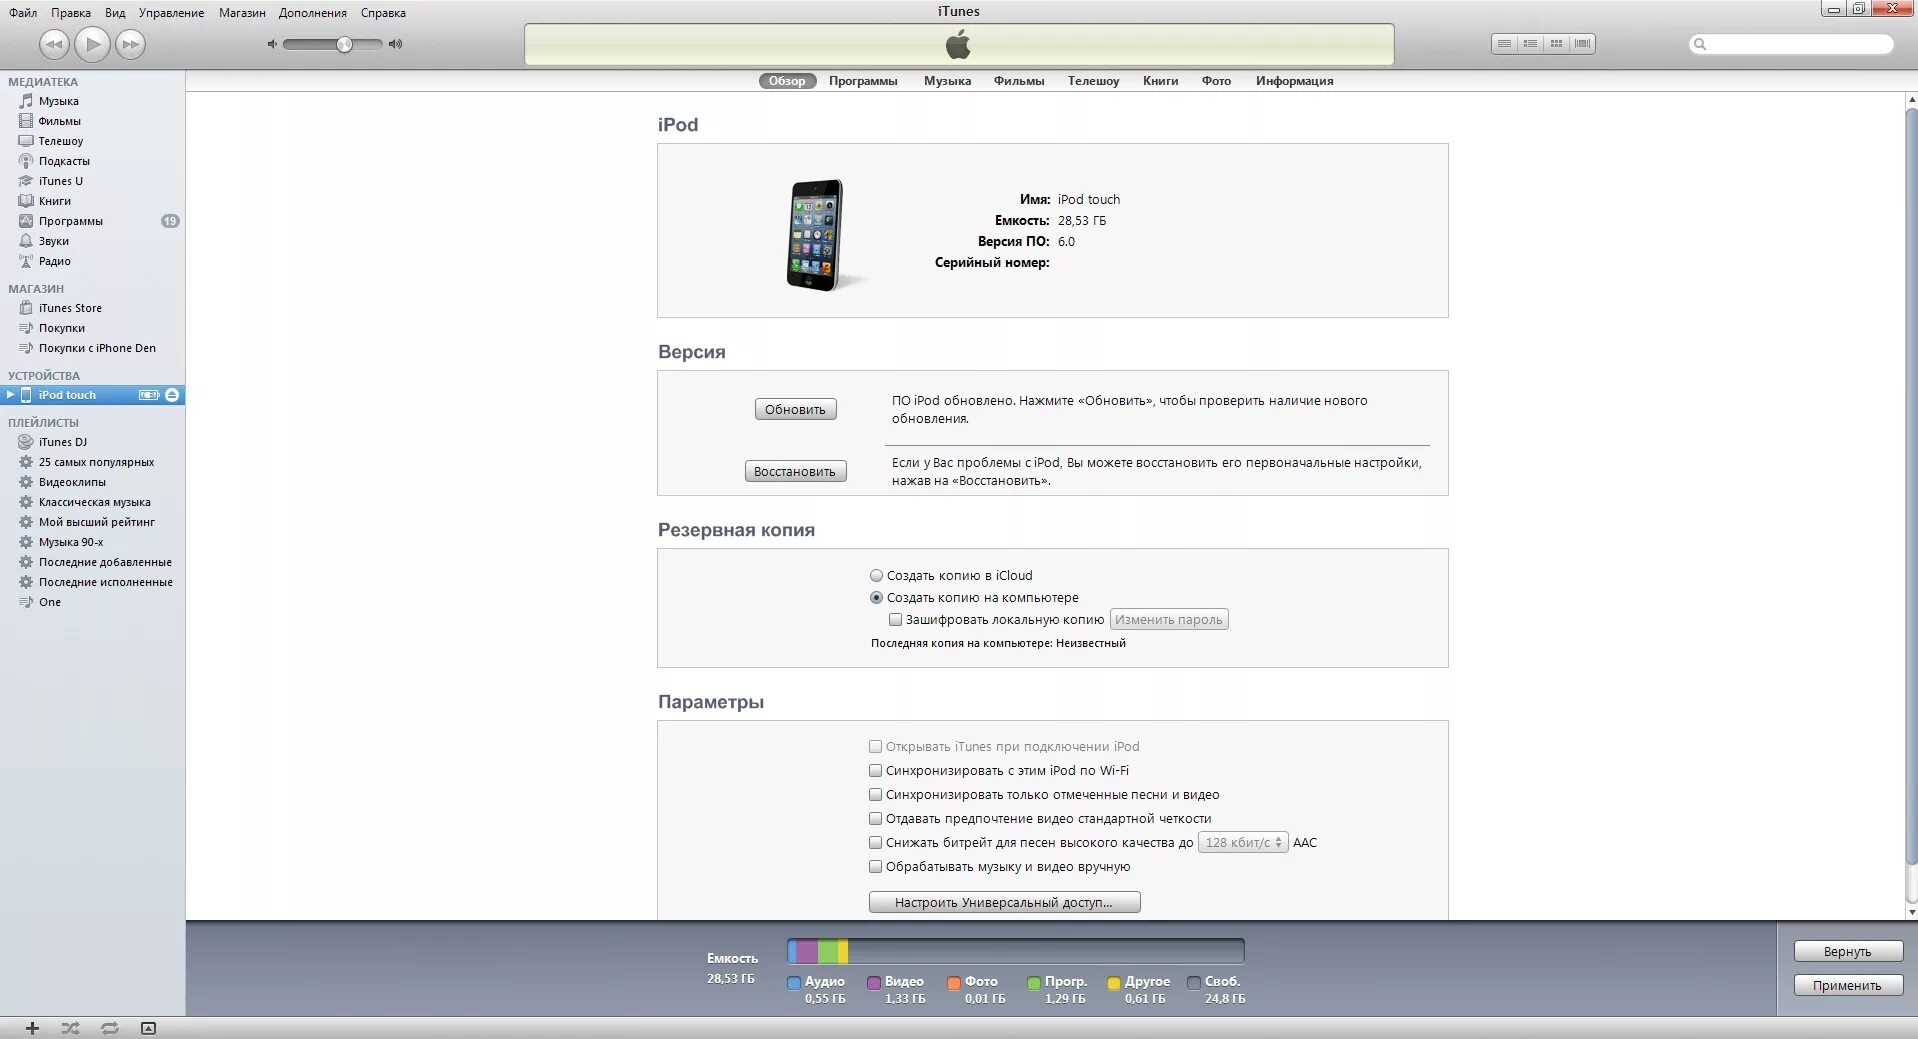The image size is (1918, 1039).
Task: Click the next track fast-forward button
Action: pos(130,44)
